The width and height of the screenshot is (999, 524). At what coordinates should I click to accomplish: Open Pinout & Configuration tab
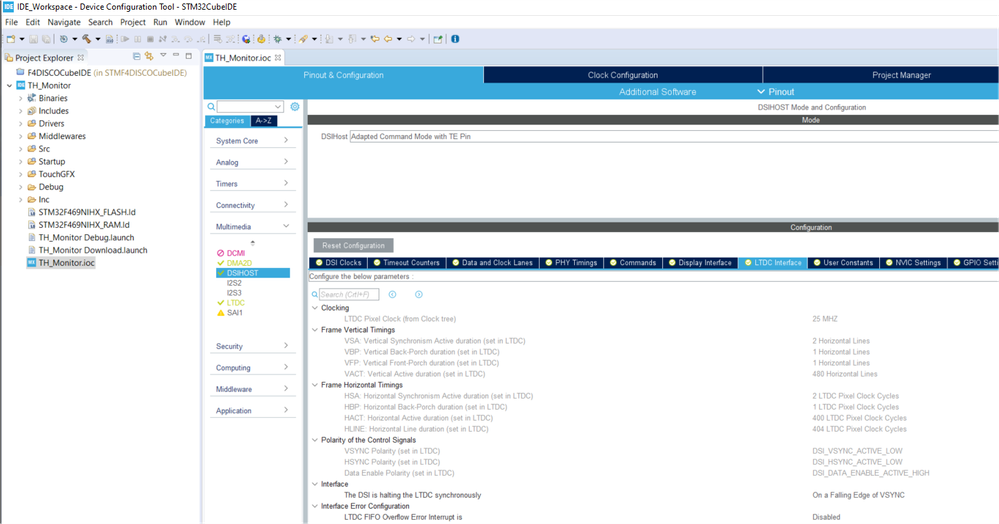tap(343, 75)
